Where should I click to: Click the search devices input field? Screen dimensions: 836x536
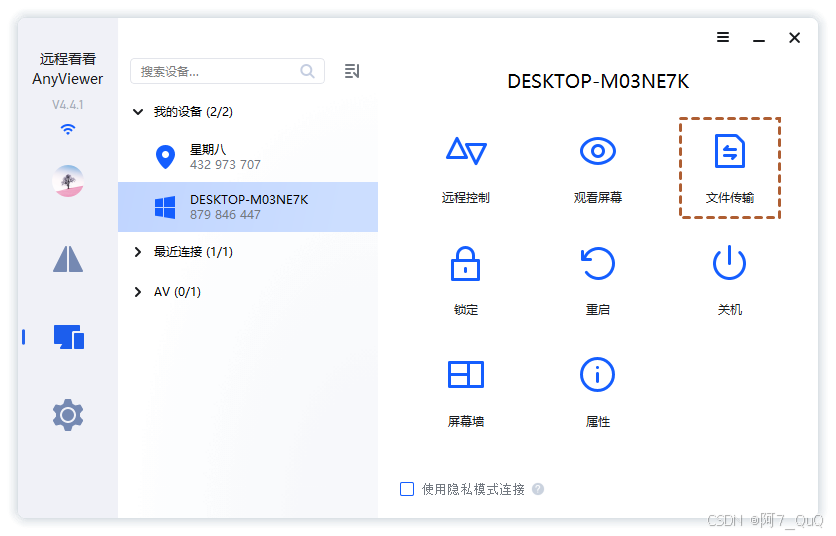pyautogui.click(x=227, y=71)
